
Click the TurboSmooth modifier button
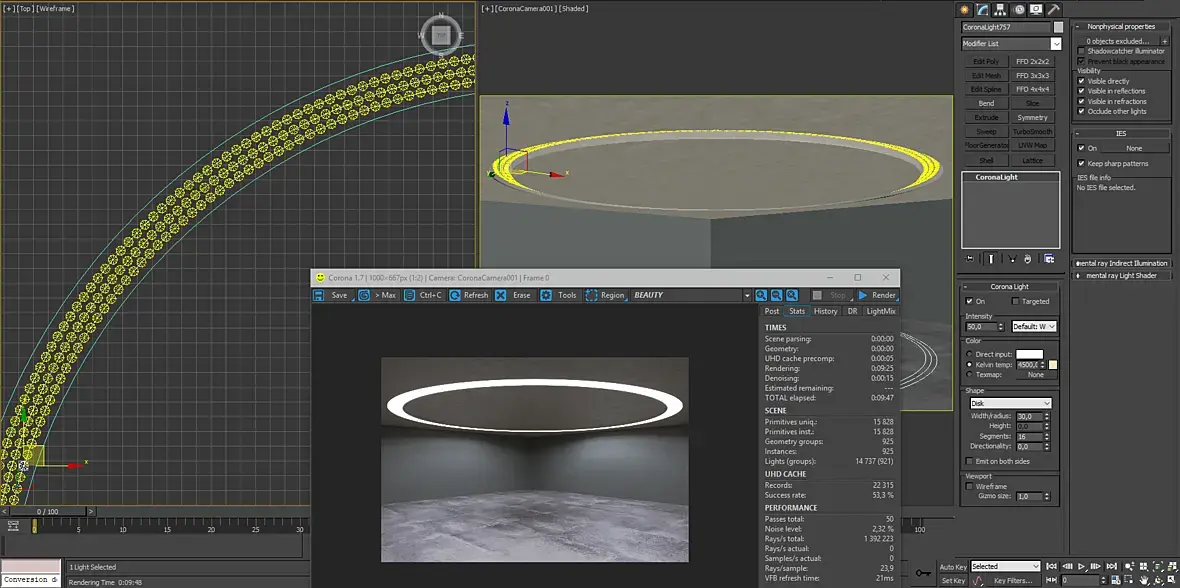coord(1032,131)
